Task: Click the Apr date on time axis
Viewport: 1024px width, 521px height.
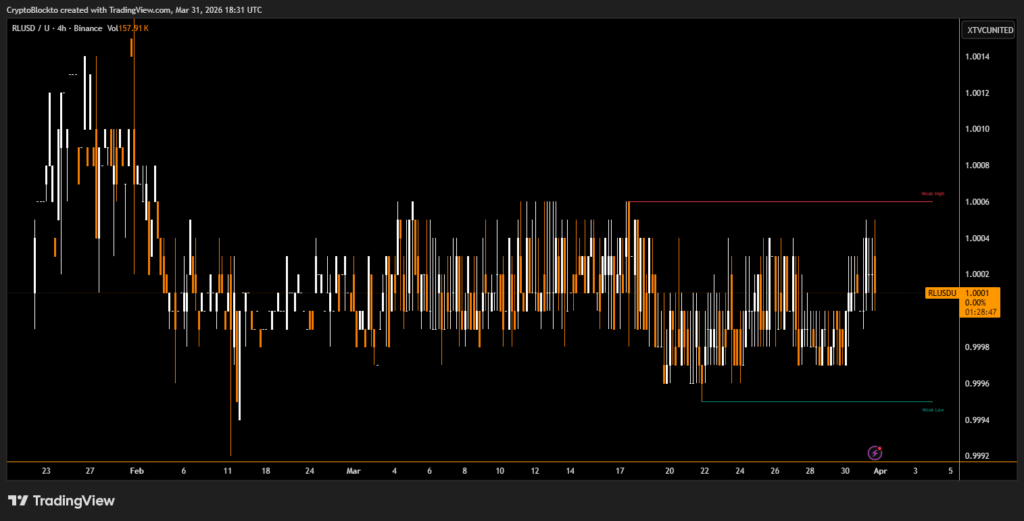Action: click(x=880, y=469)
